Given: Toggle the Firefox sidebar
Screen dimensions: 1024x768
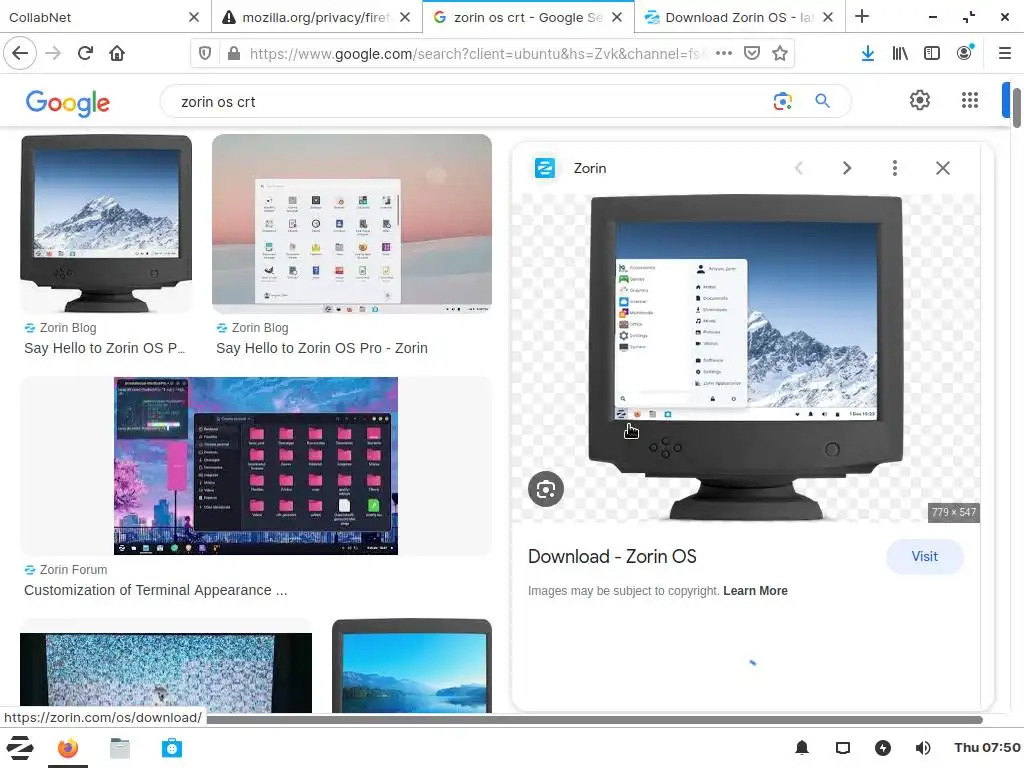Looking at the screenshot, I should coord(932,54).
